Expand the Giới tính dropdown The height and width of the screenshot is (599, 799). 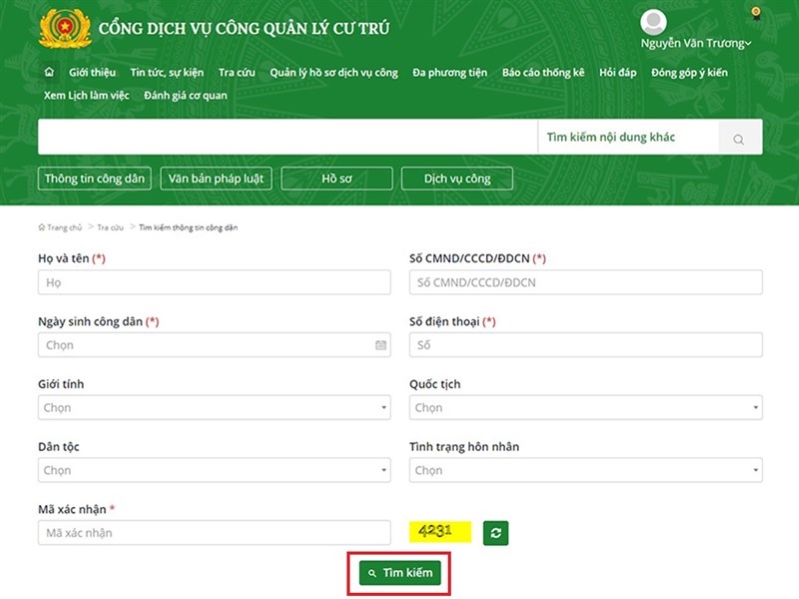[x=214, y=408]
